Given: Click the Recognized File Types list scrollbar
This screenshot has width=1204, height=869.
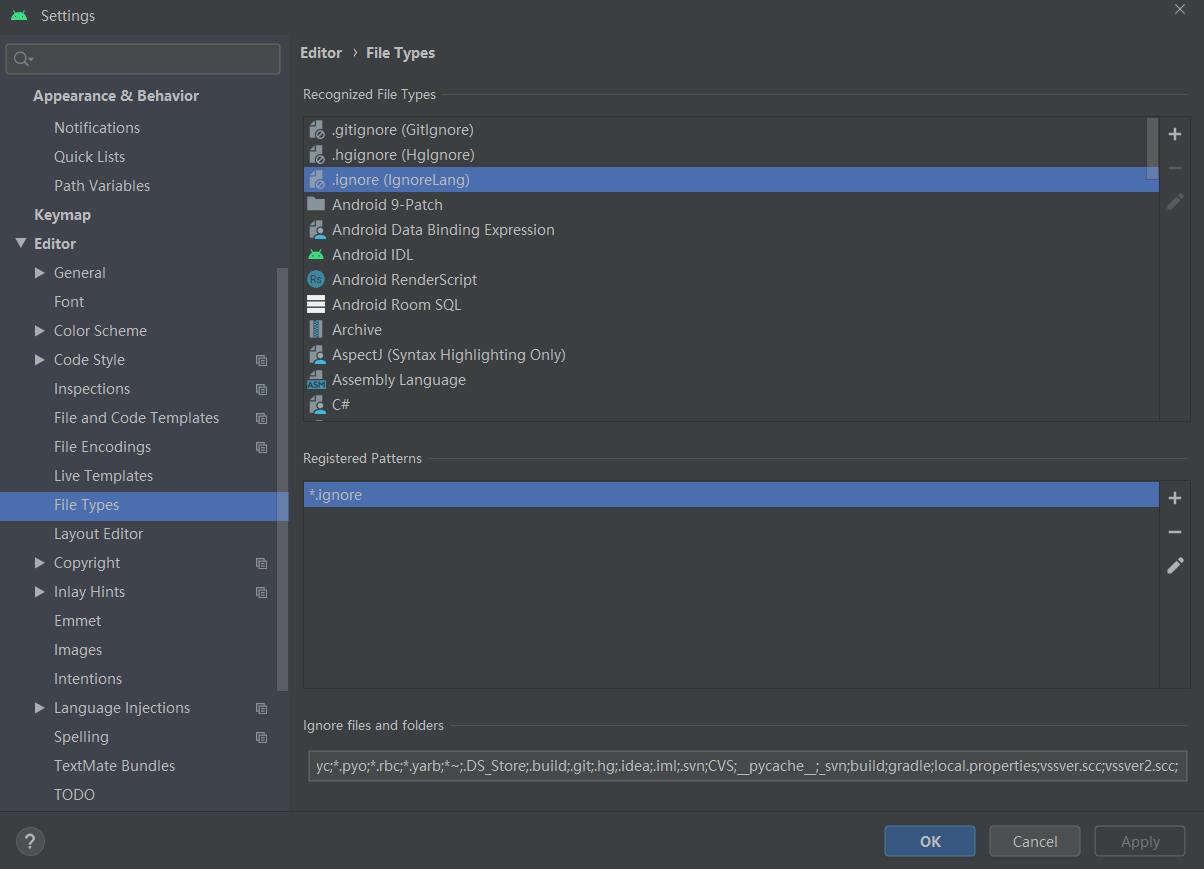Looking at the screenshot, I should pos(1153,148).
